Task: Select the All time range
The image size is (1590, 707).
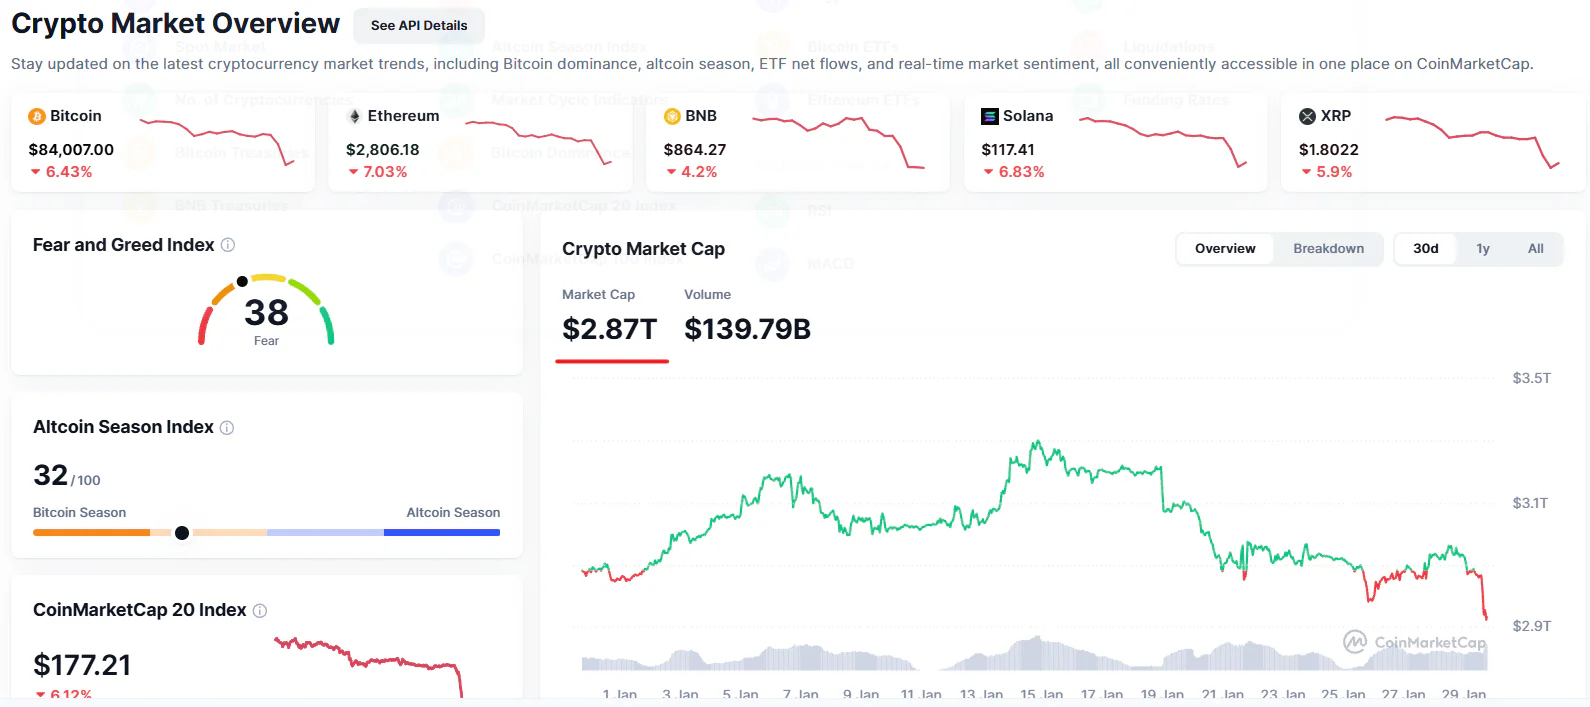Action: (1535, 249)
